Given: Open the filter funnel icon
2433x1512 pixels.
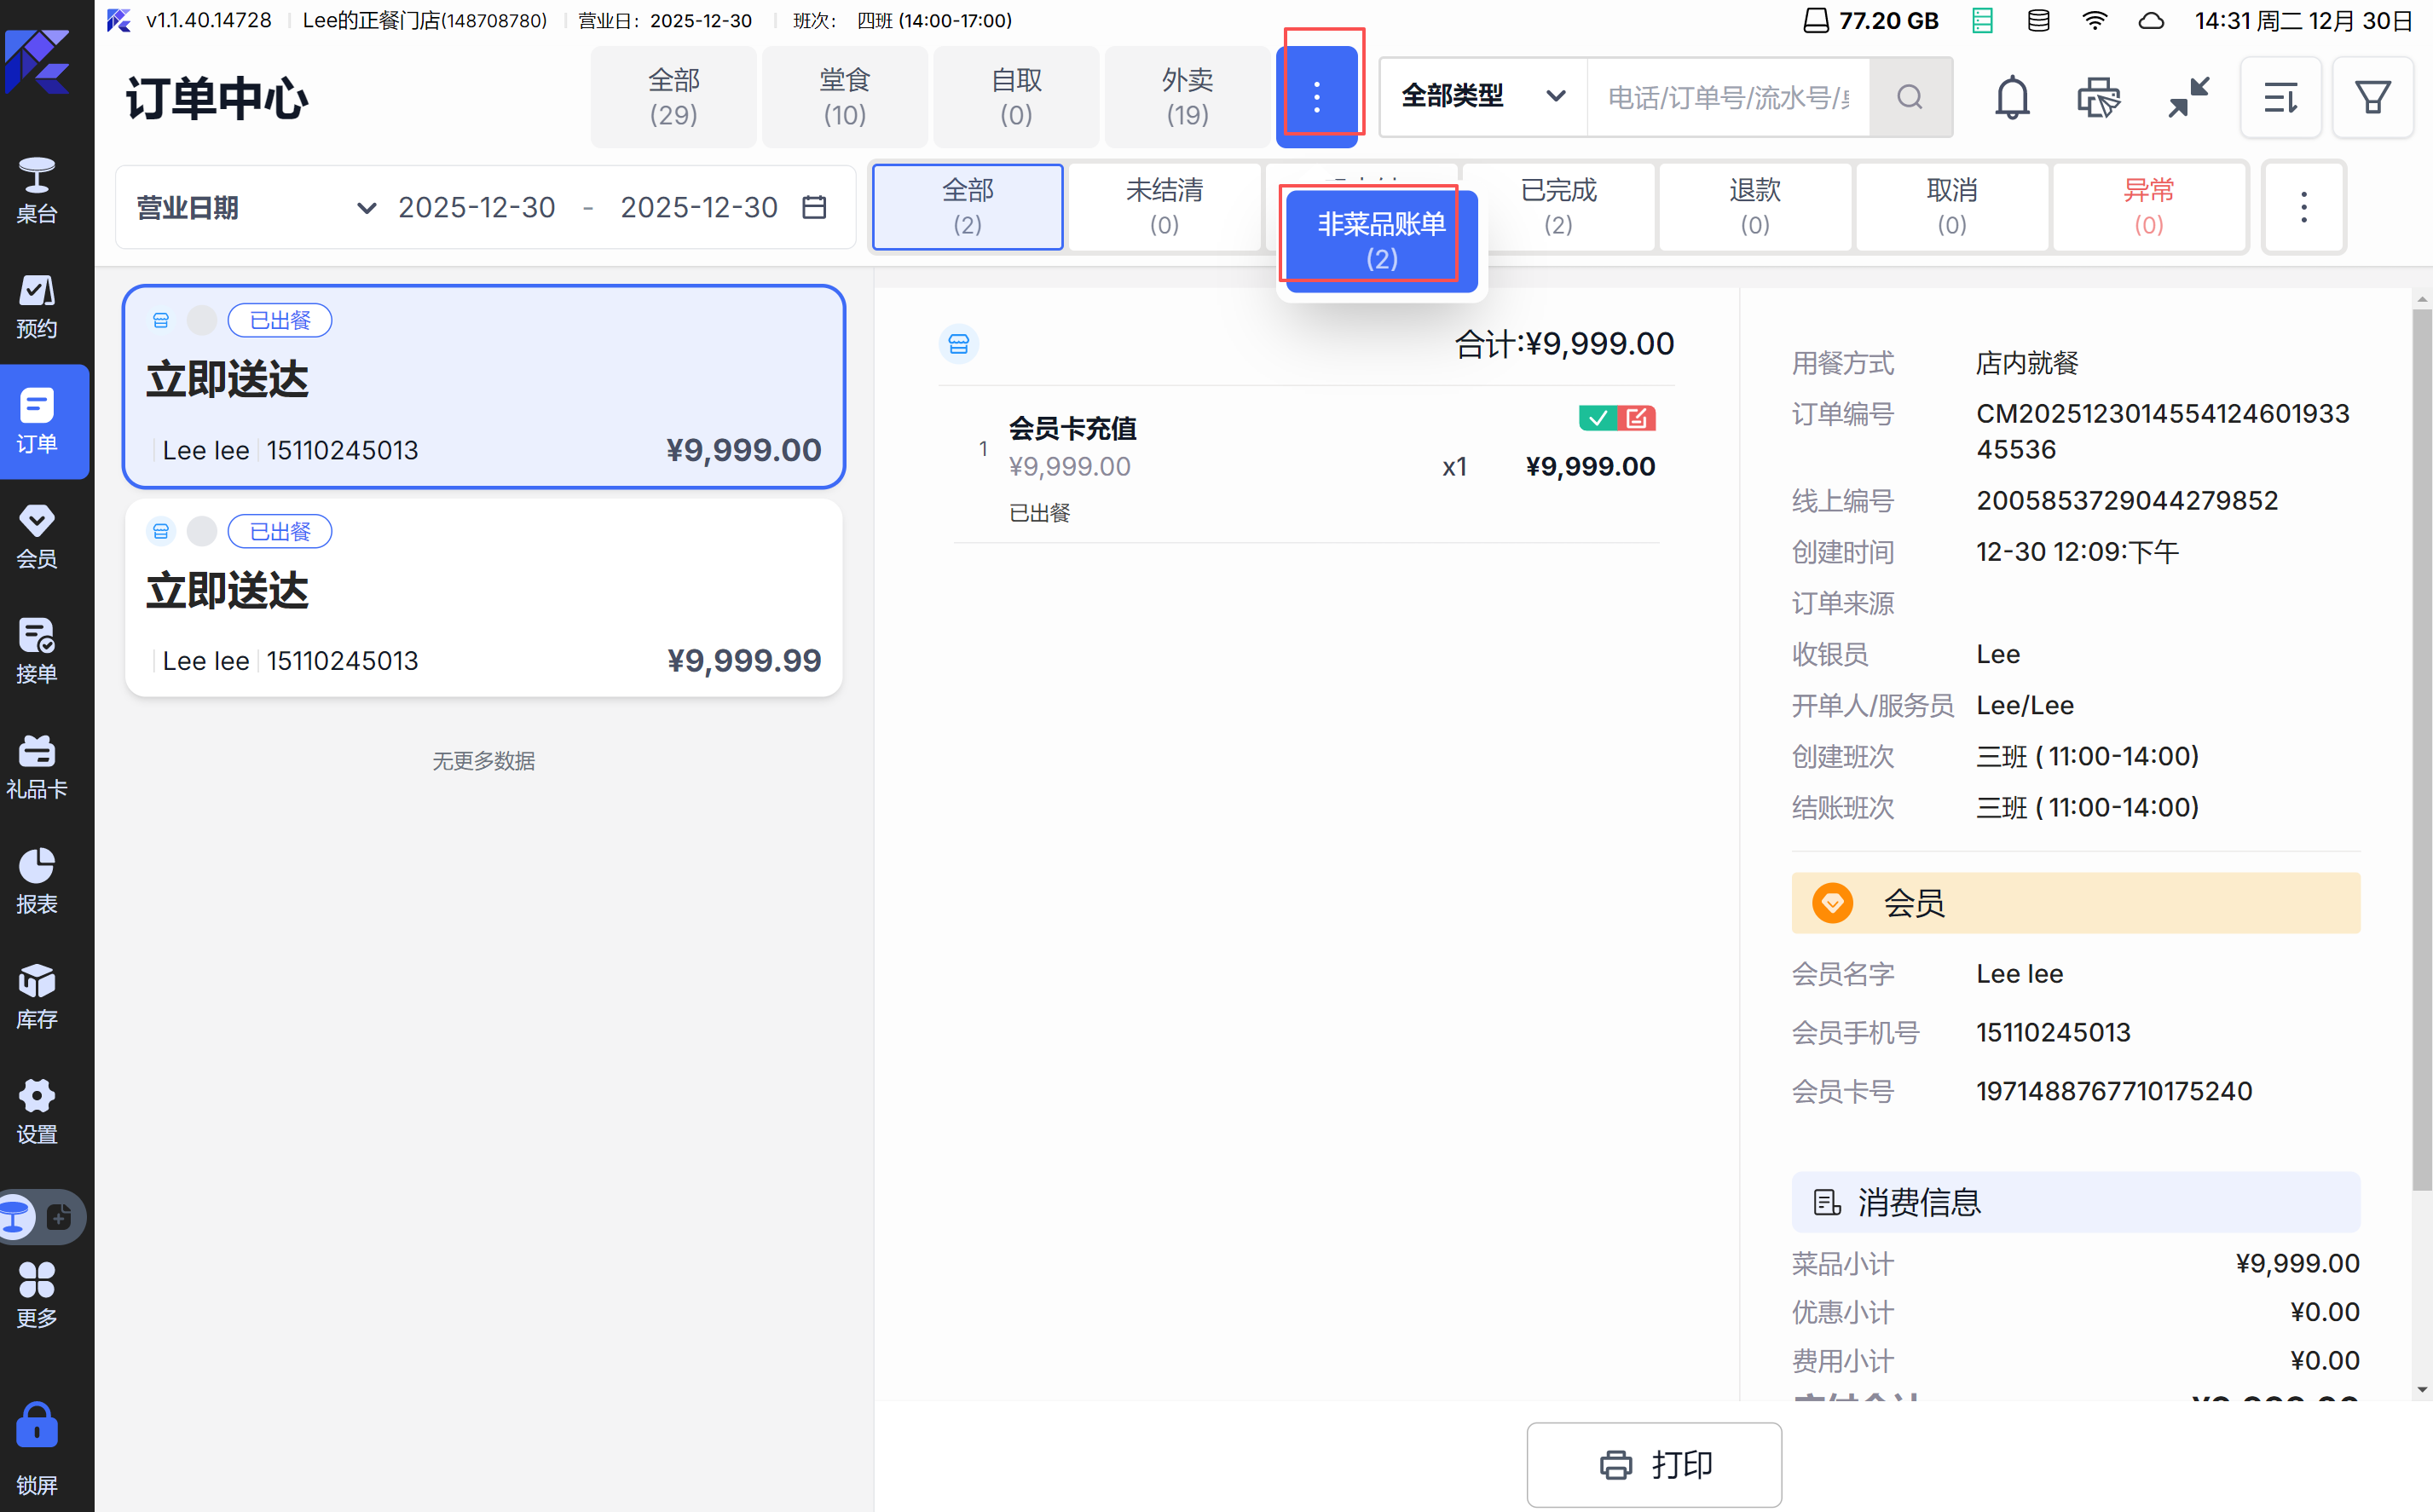Looking at the screenshot, I should click(2372, 98).
